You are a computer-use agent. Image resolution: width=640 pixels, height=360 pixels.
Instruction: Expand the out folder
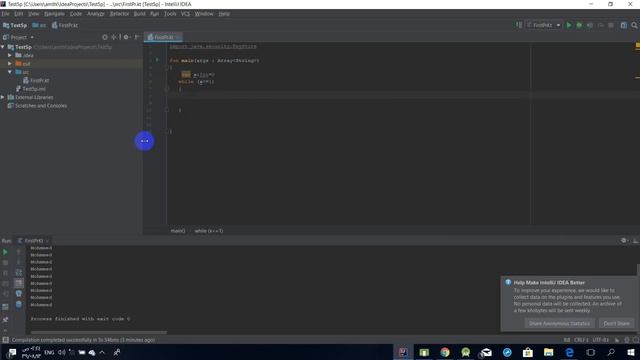[x=10, y=64]
